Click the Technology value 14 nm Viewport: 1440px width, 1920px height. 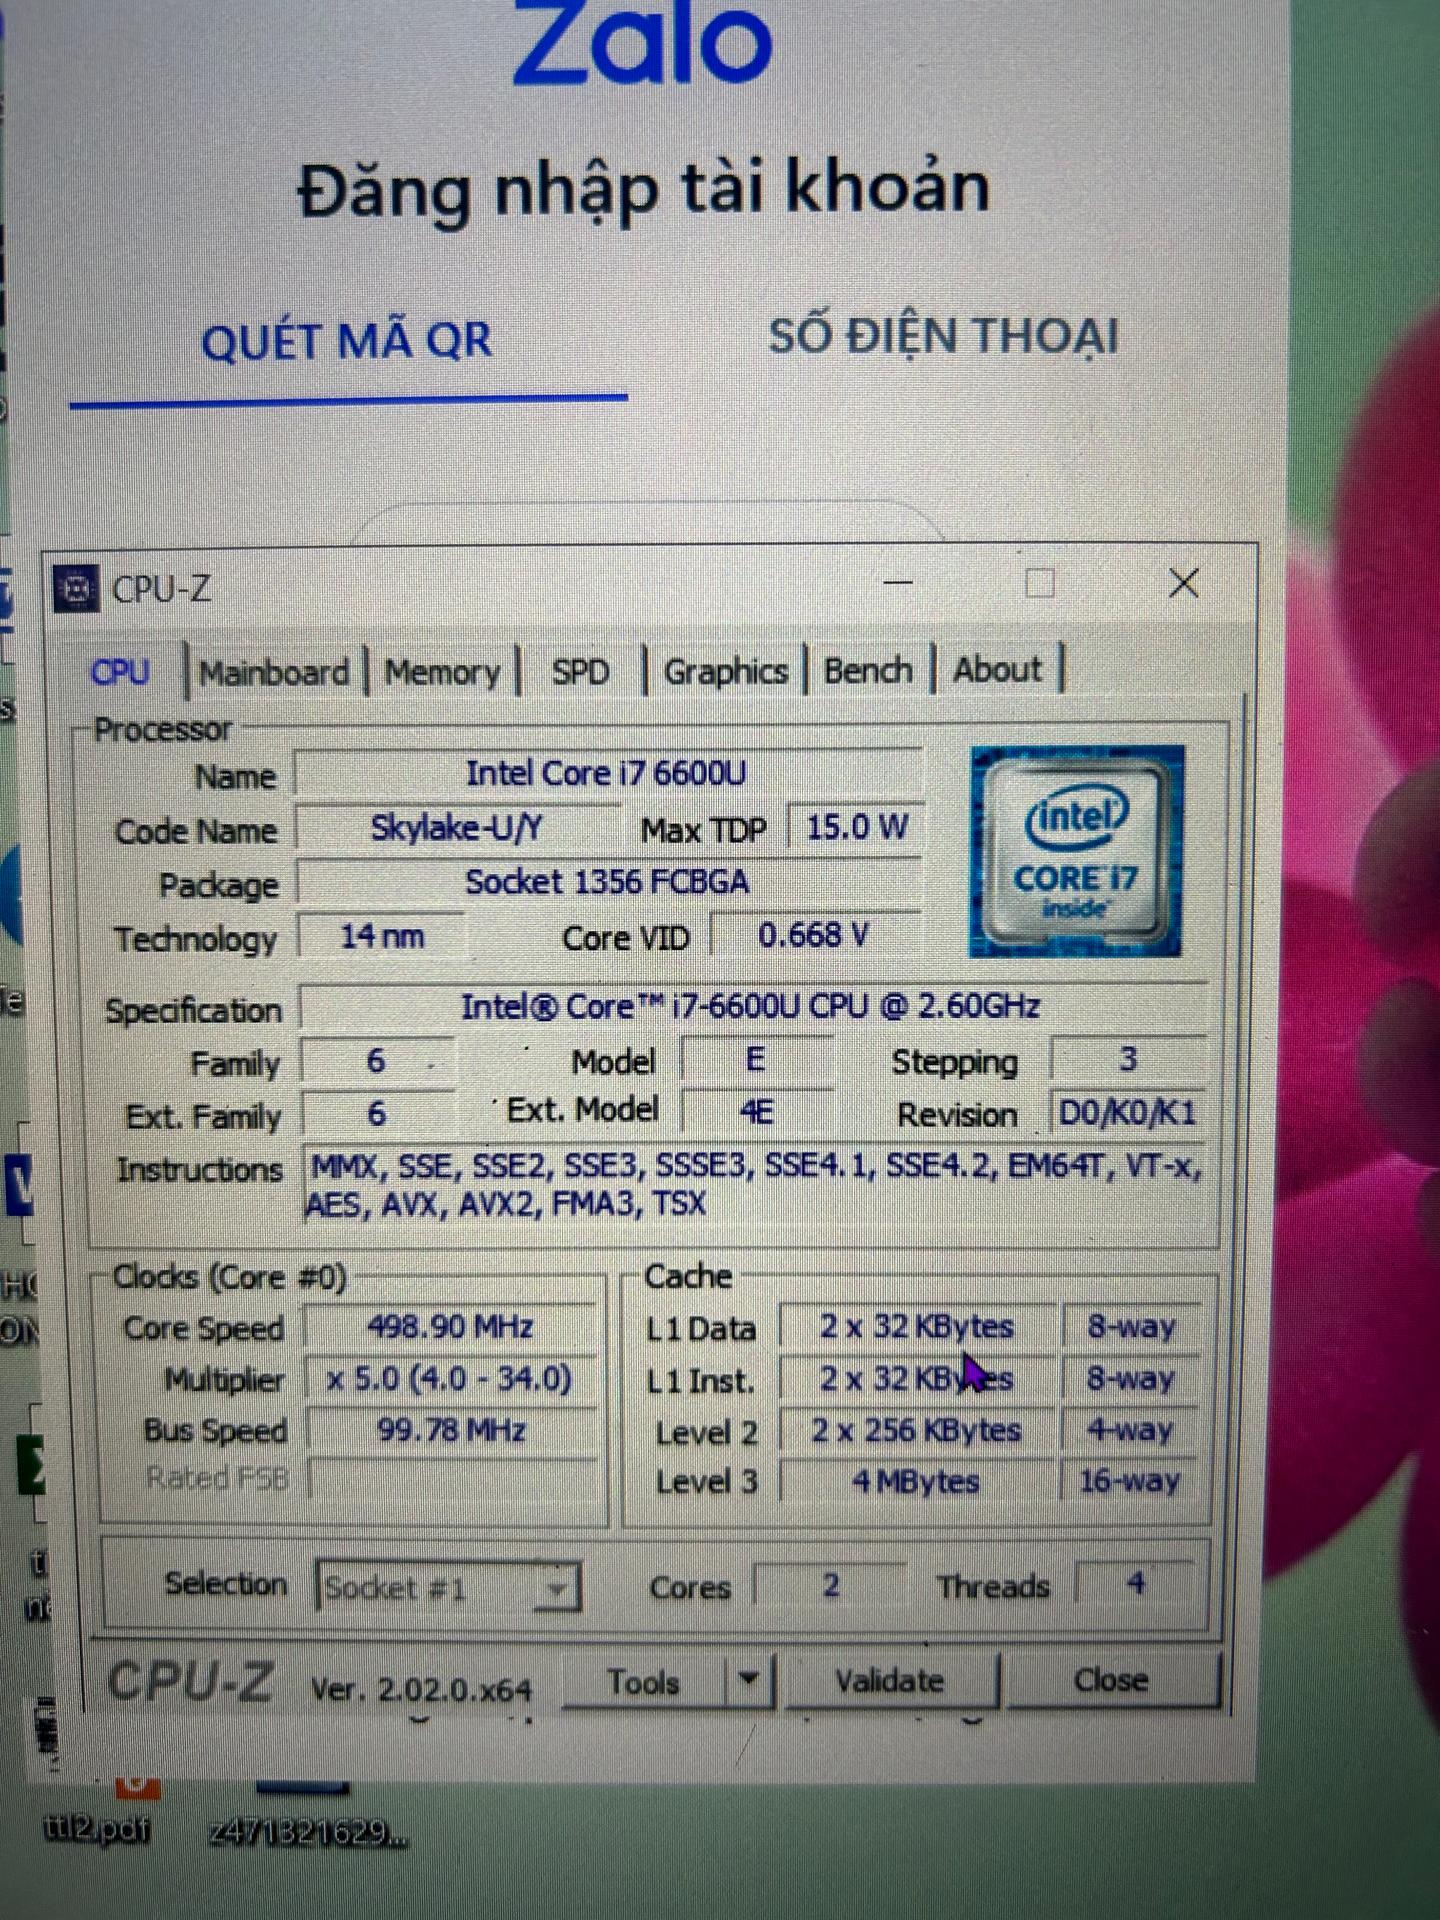382,937
